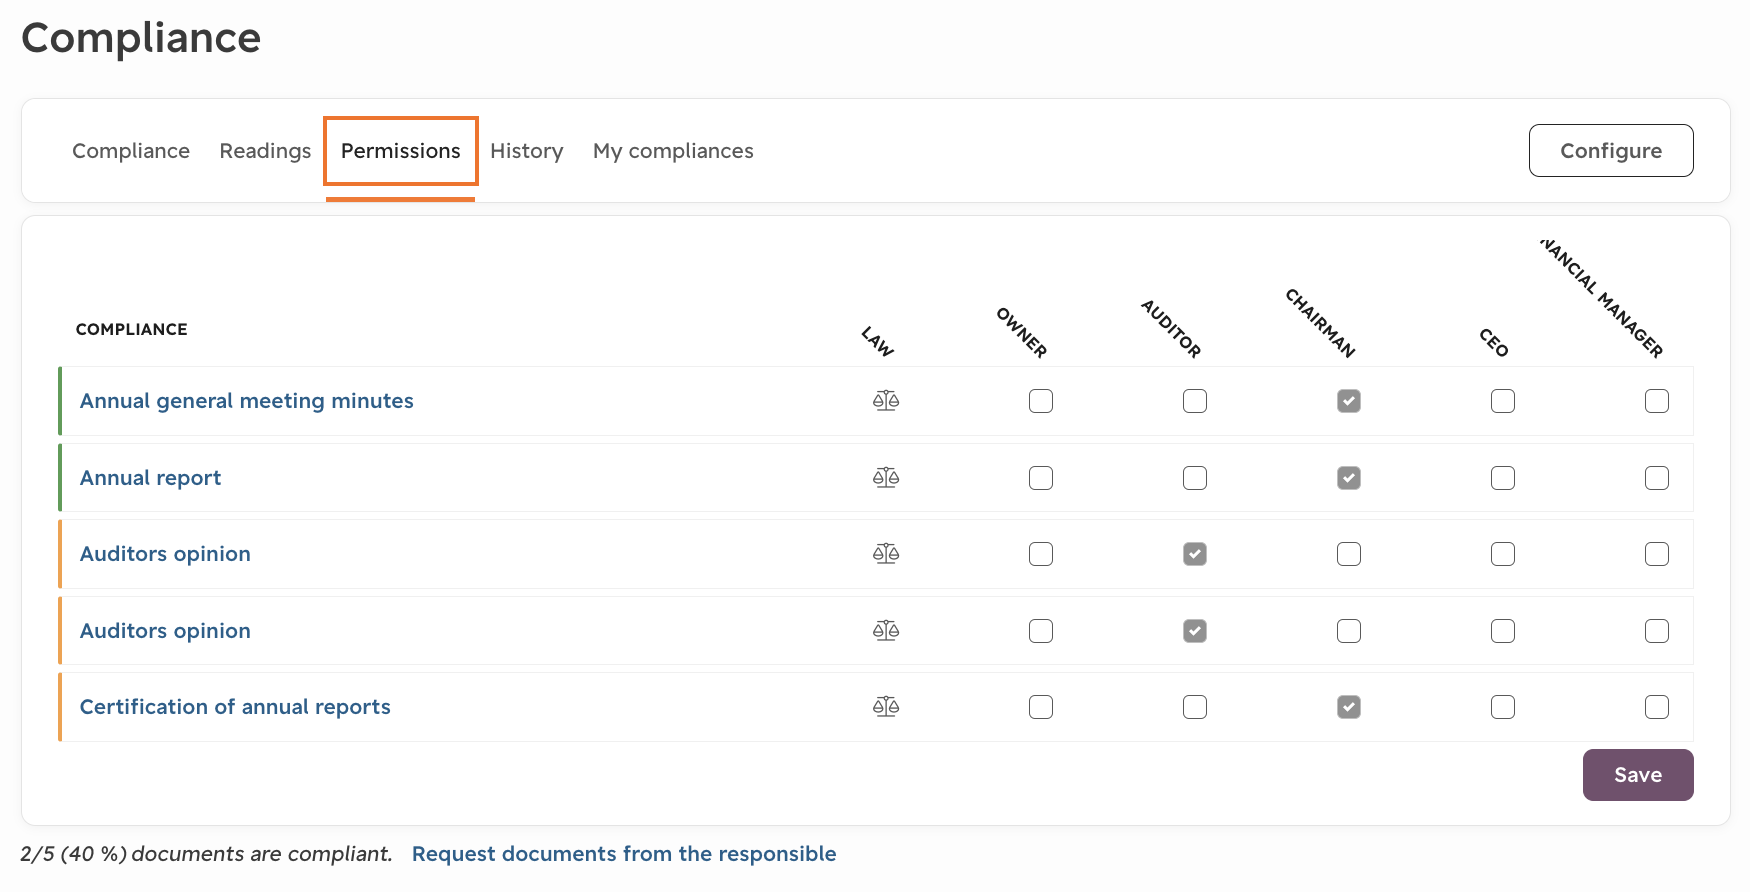
Task: Open Annual general meeting minutes link
Action: (247, 401)
